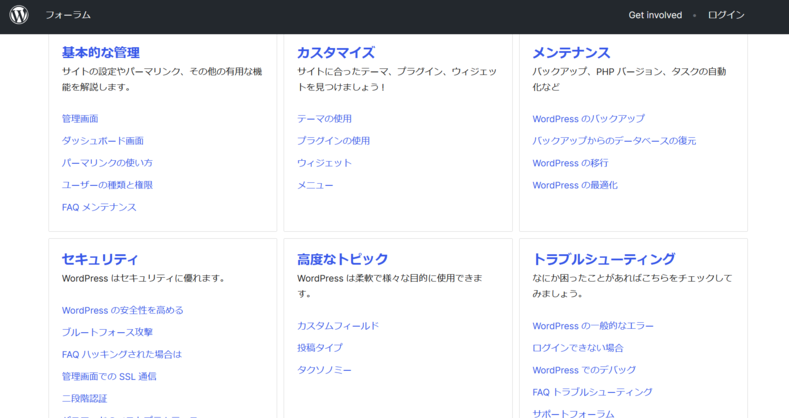Open ウィジェット link
Image resolution: width=789 pixels, height=418 pixels.
tap(324, 163)
